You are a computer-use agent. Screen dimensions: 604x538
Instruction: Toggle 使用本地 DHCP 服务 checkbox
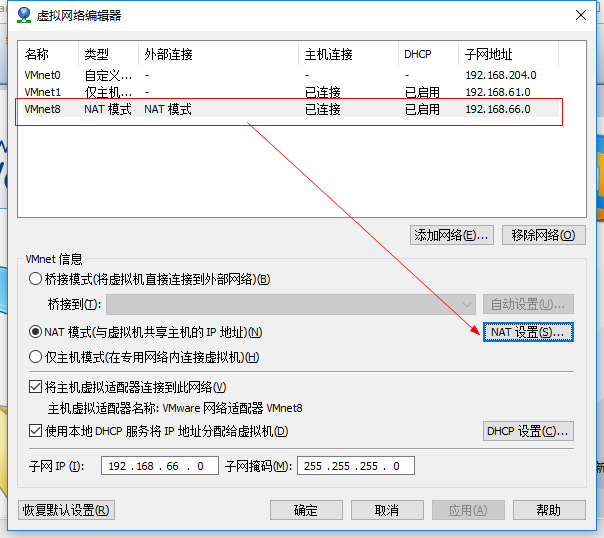pos(35,431)
